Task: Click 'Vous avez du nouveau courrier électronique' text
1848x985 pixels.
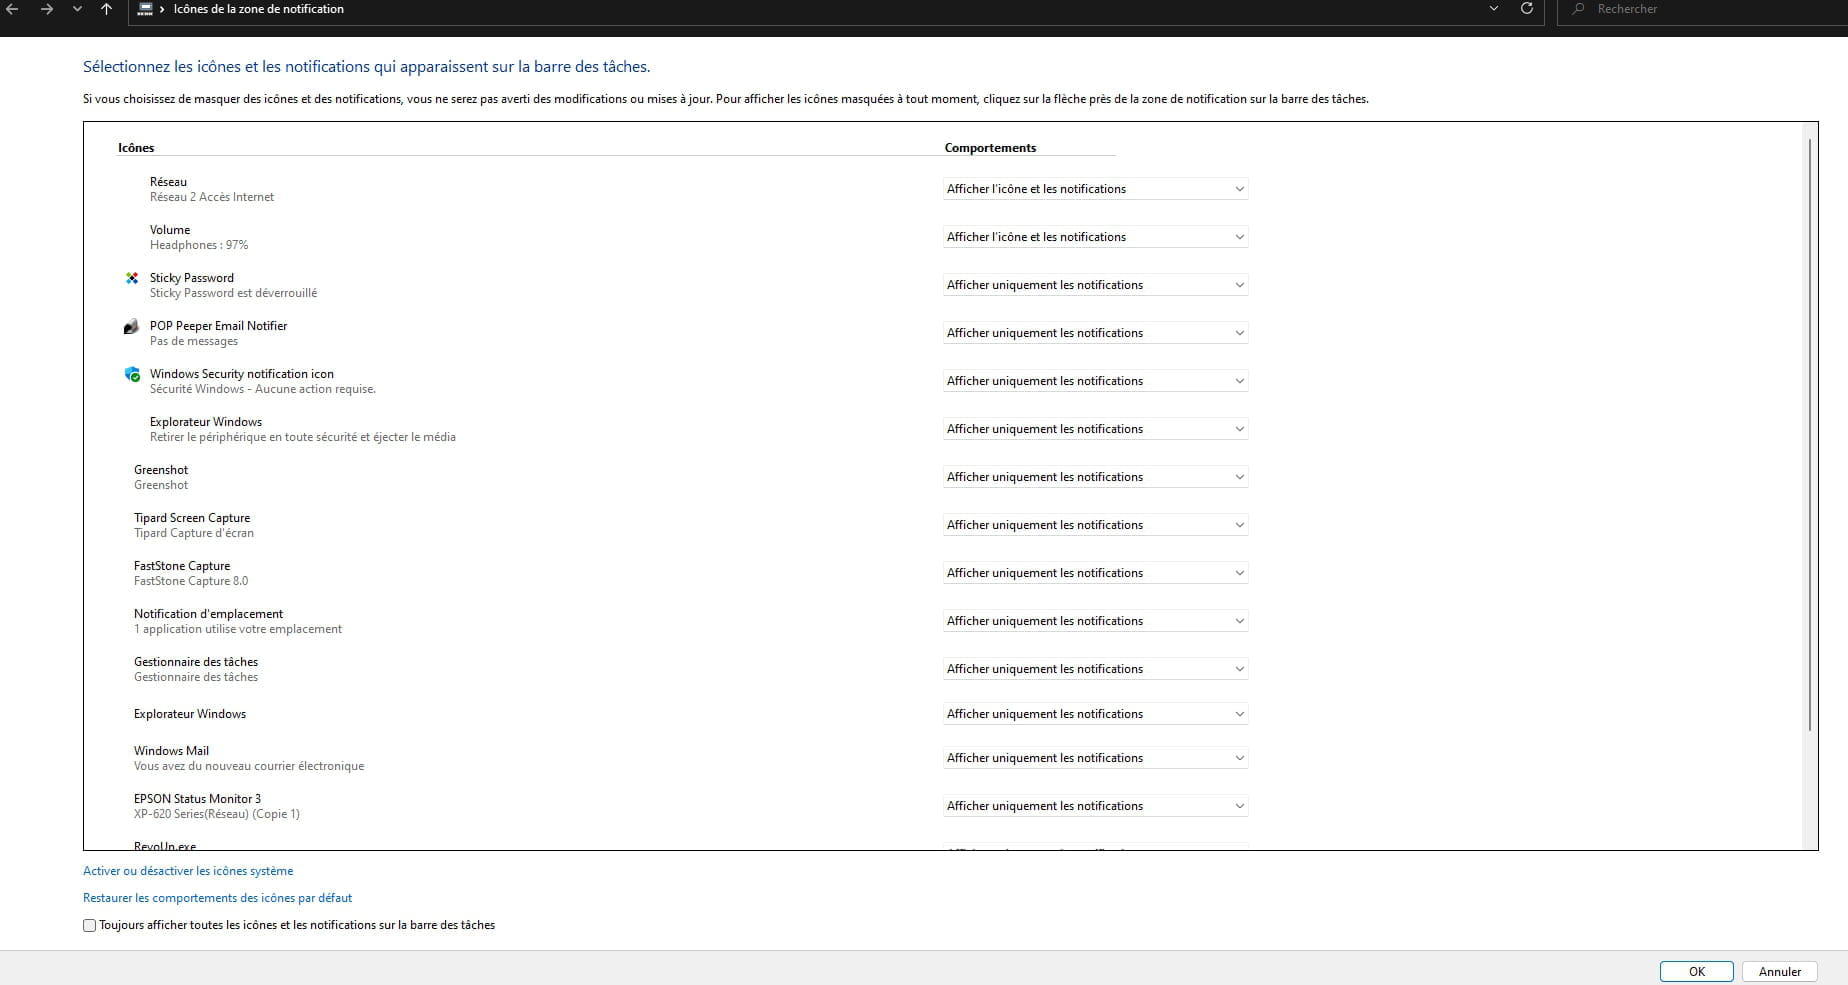Action: [x=249, y=766]
